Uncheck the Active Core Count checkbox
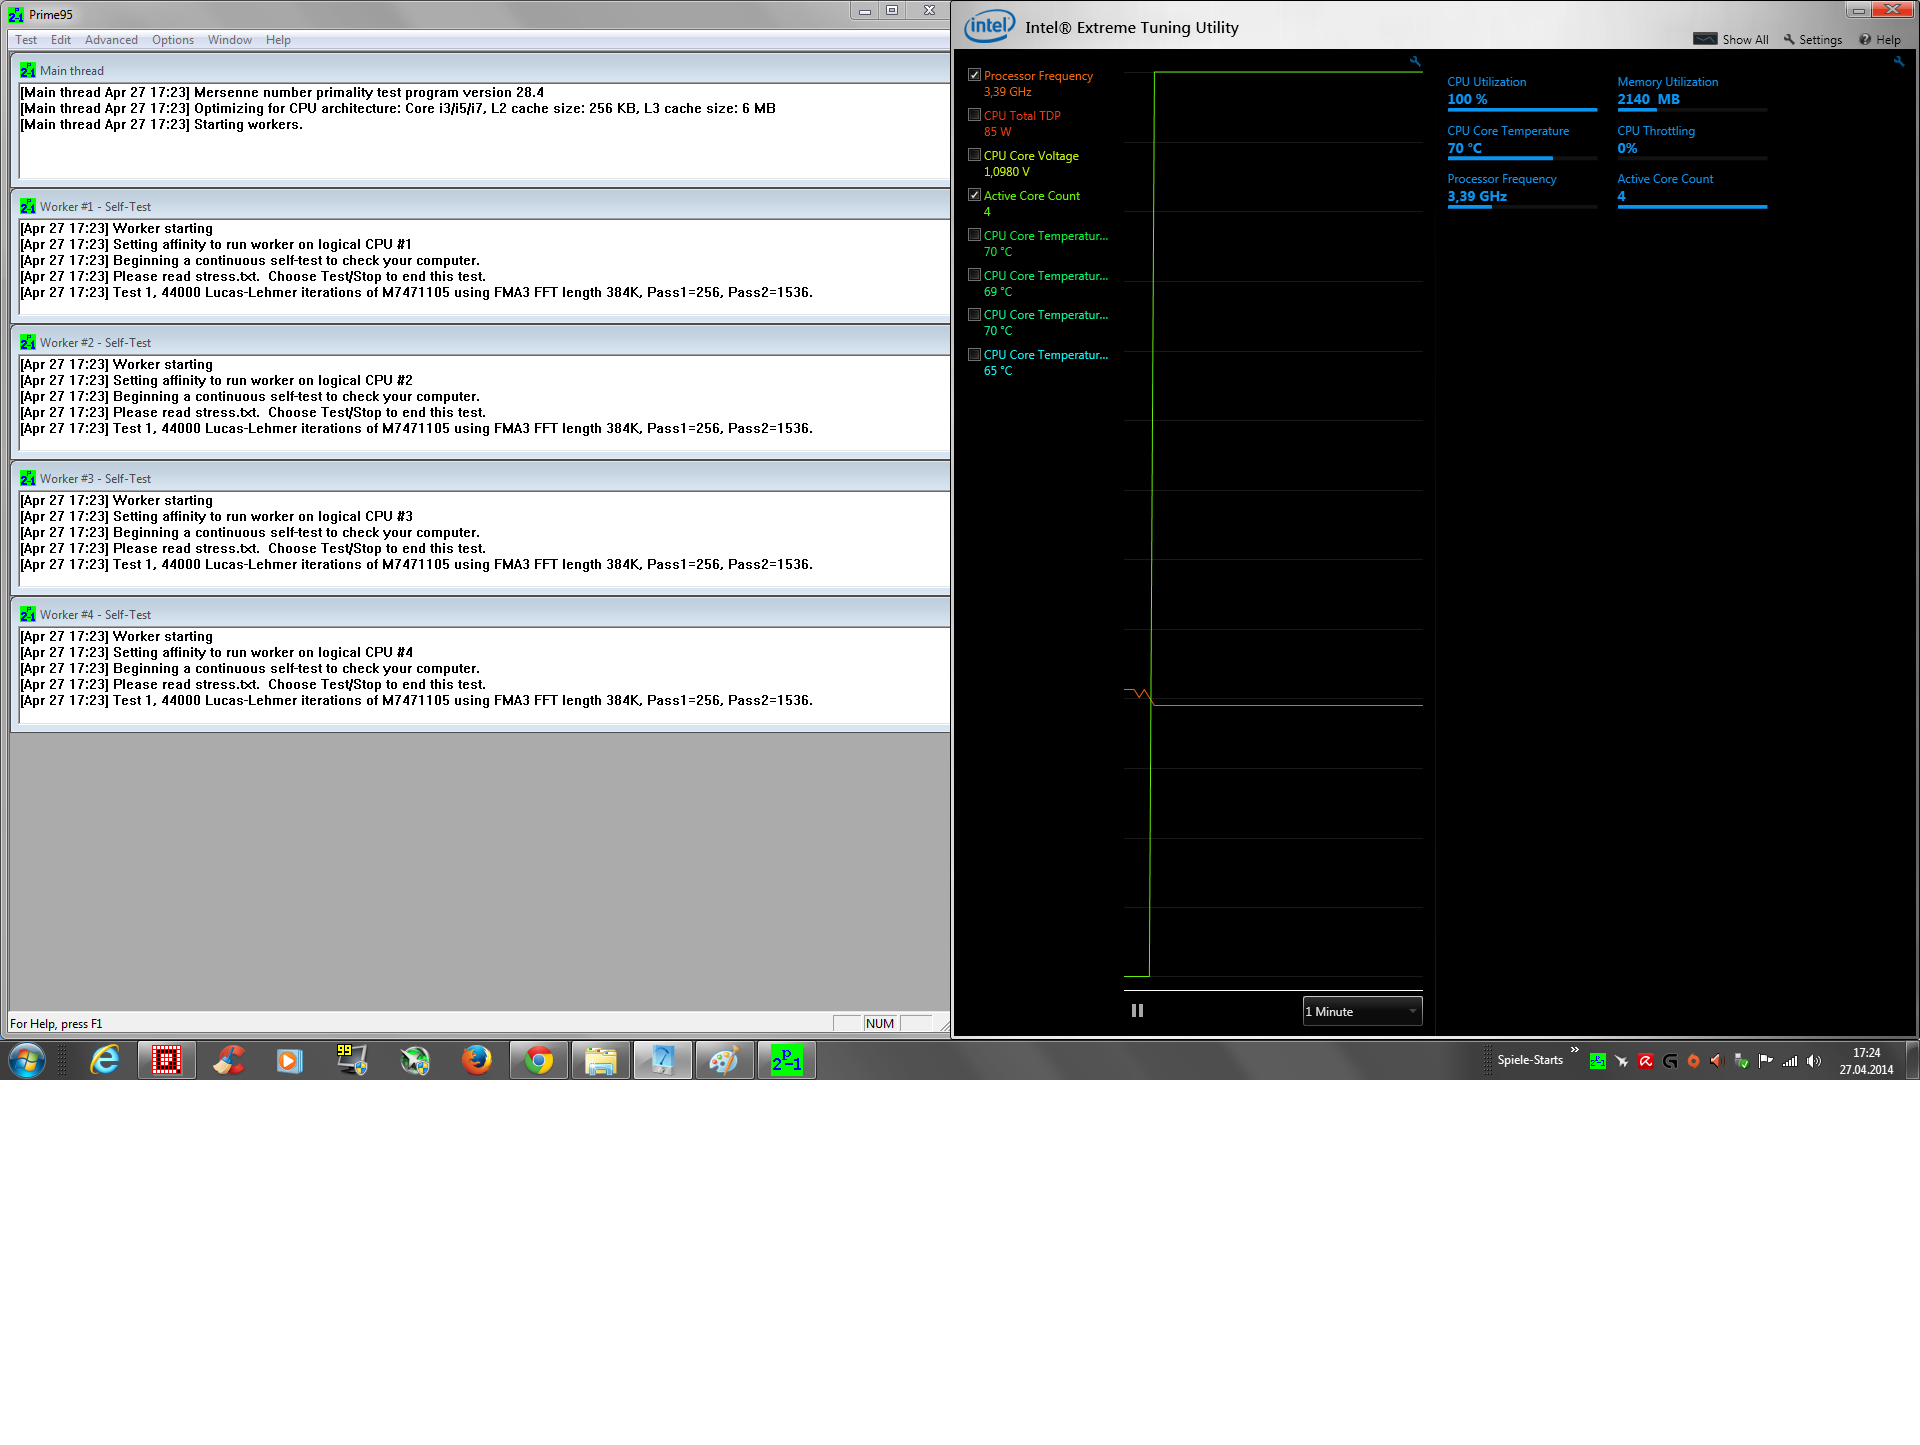Viewport: 1920px width, 1445px height. [x=974, y=195]
